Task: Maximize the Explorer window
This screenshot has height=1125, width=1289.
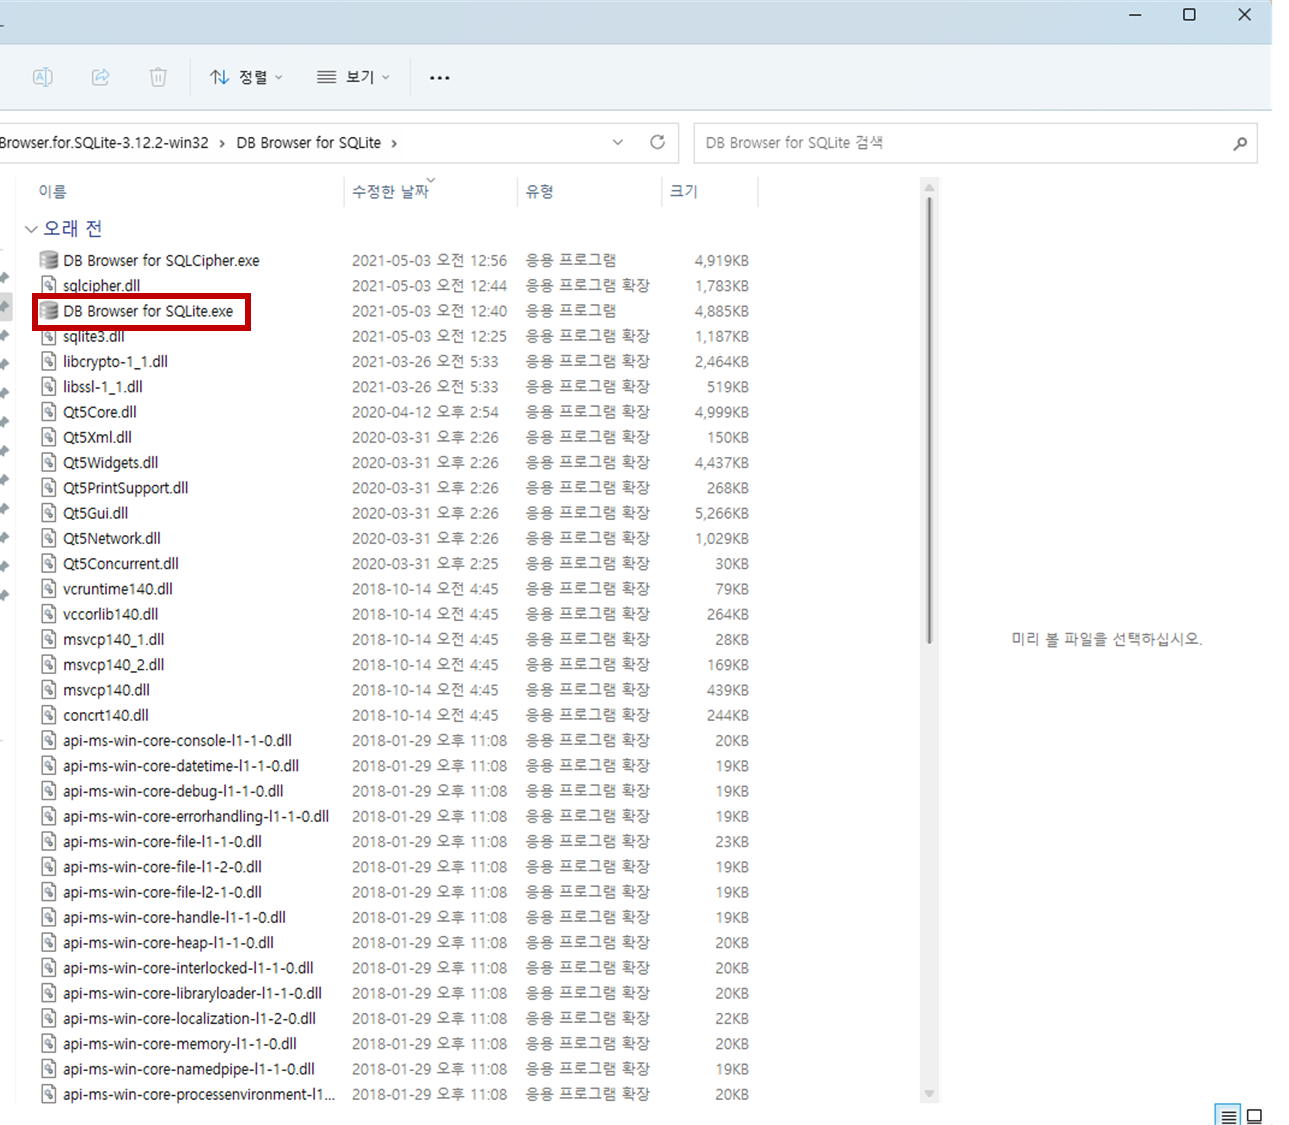Action: coord(1189,15)
